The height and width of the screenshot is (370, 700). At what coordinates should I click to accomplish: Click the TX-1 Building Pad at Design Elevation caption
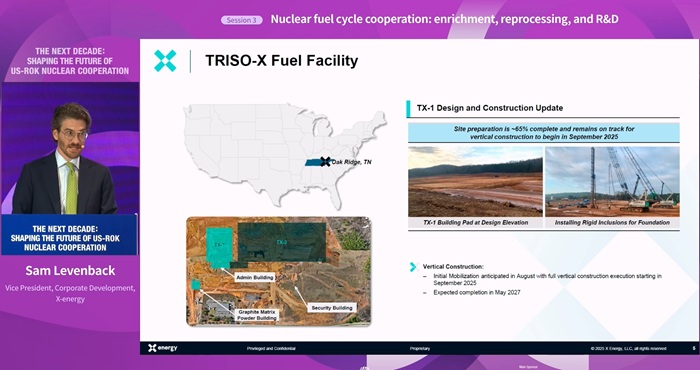[475, 222]
